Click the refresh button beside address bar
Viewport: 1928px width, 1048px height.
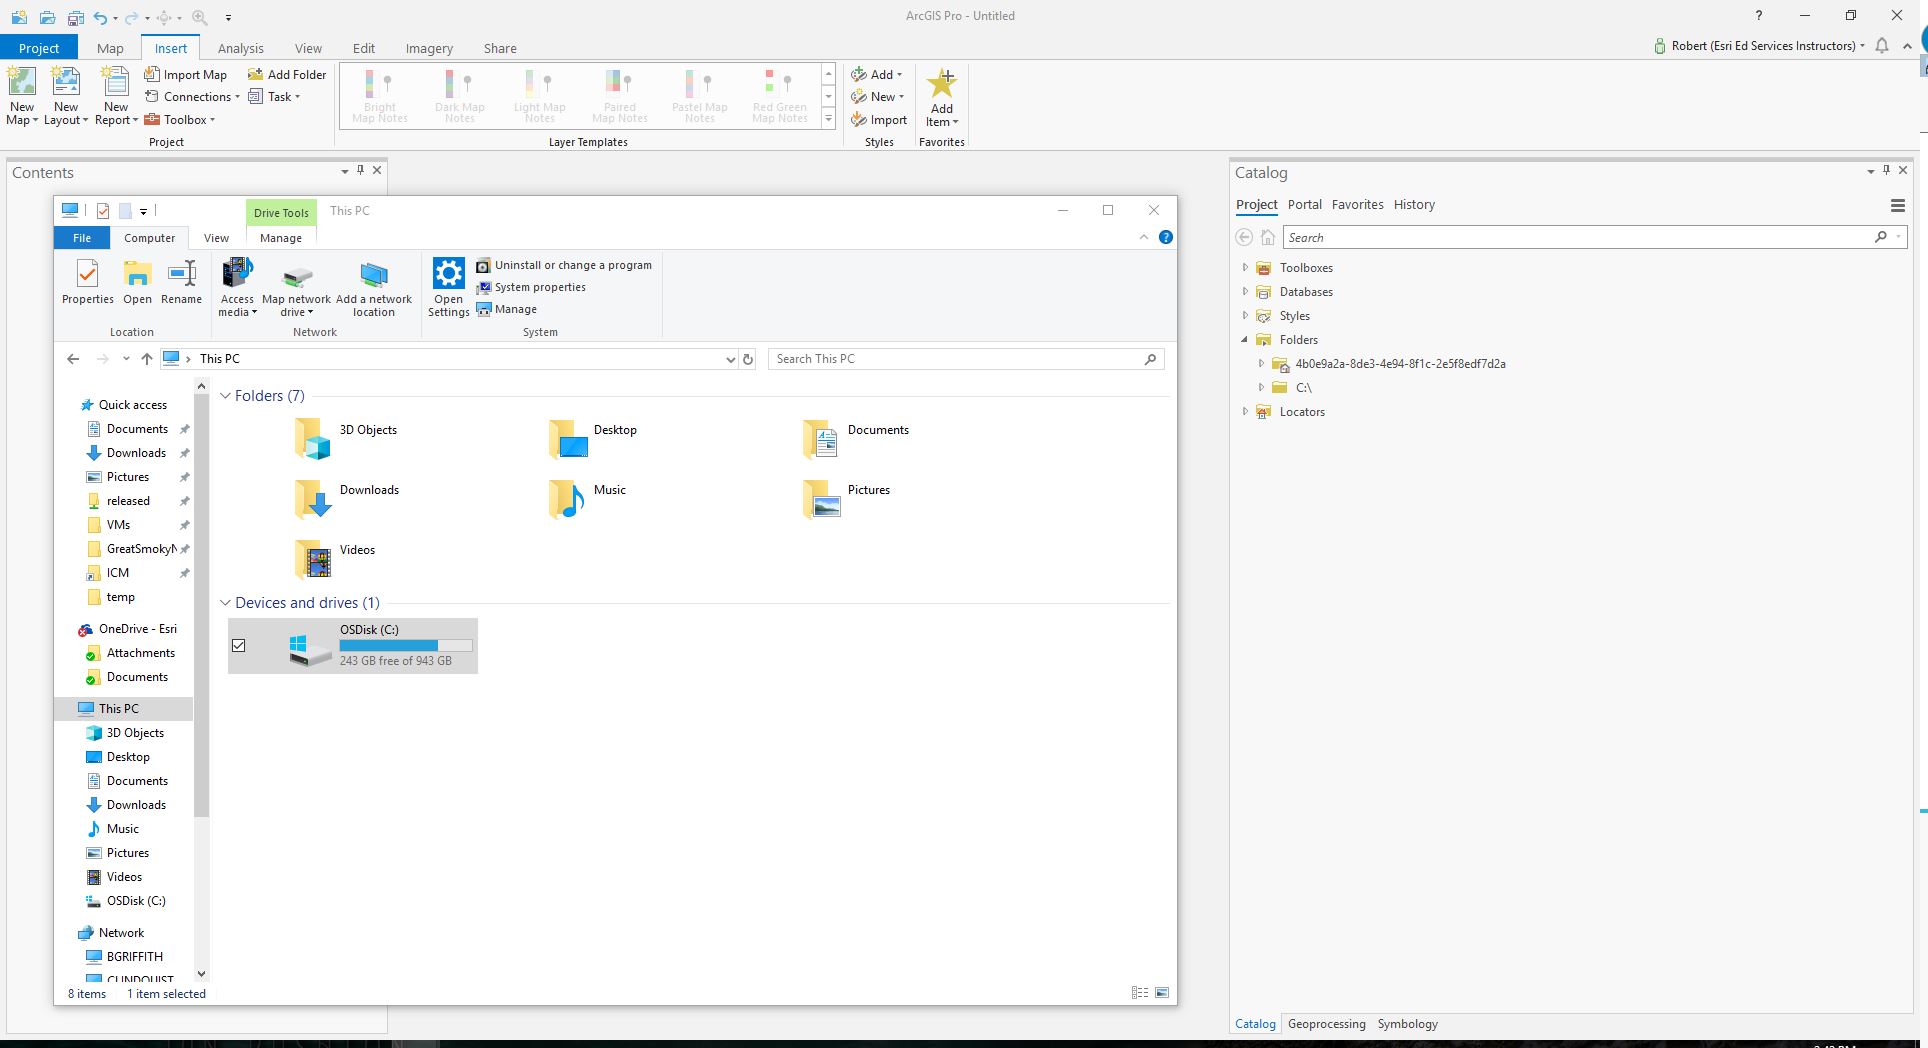click(x=748, y=359)
